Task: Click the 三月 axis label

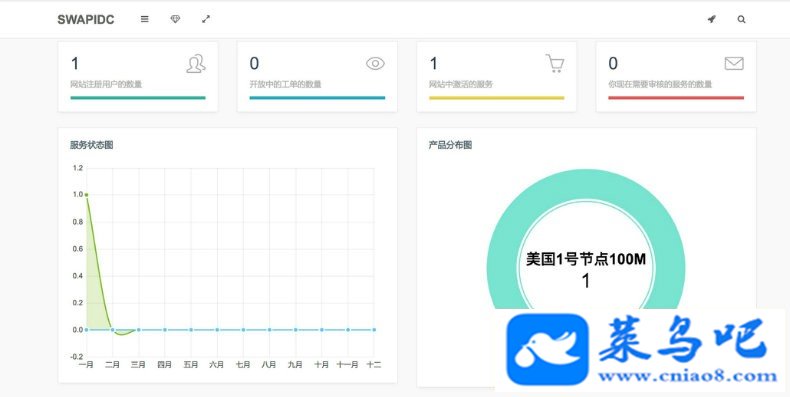Action: 139,364
